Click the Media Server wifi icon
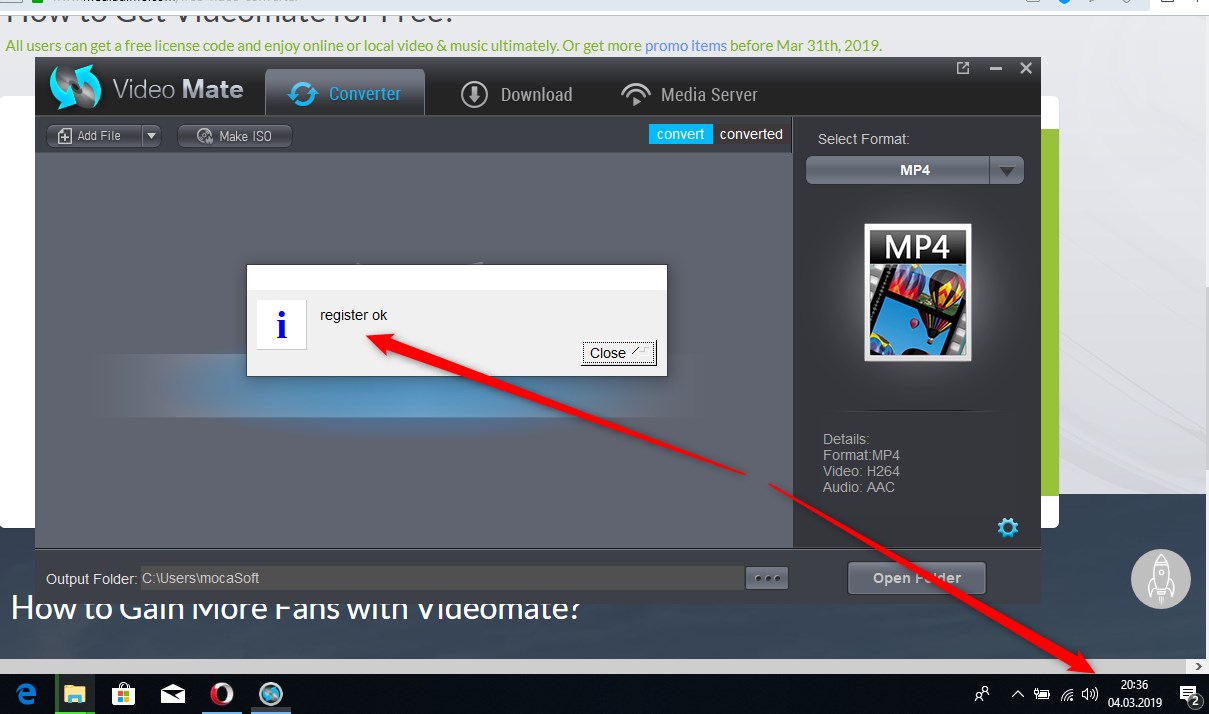This screenshot has height=714, width=1209. [635, 94]
